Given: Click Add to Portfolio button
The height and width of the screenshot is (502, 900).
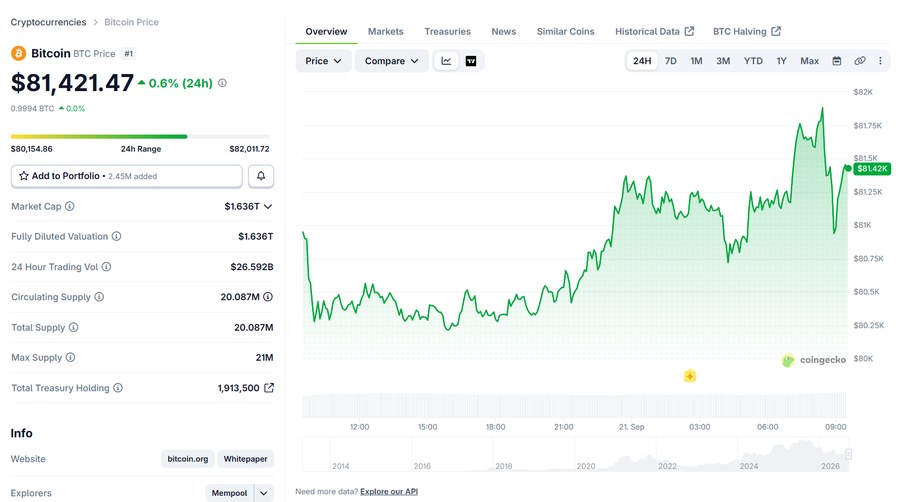Looking at the screenshot, I should pos(127,176).
